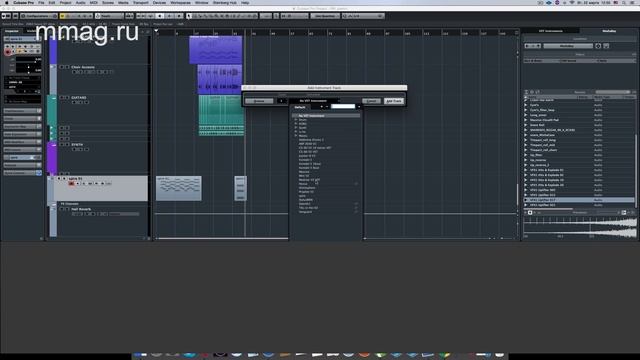Open the Project menu

coord(65,2)
